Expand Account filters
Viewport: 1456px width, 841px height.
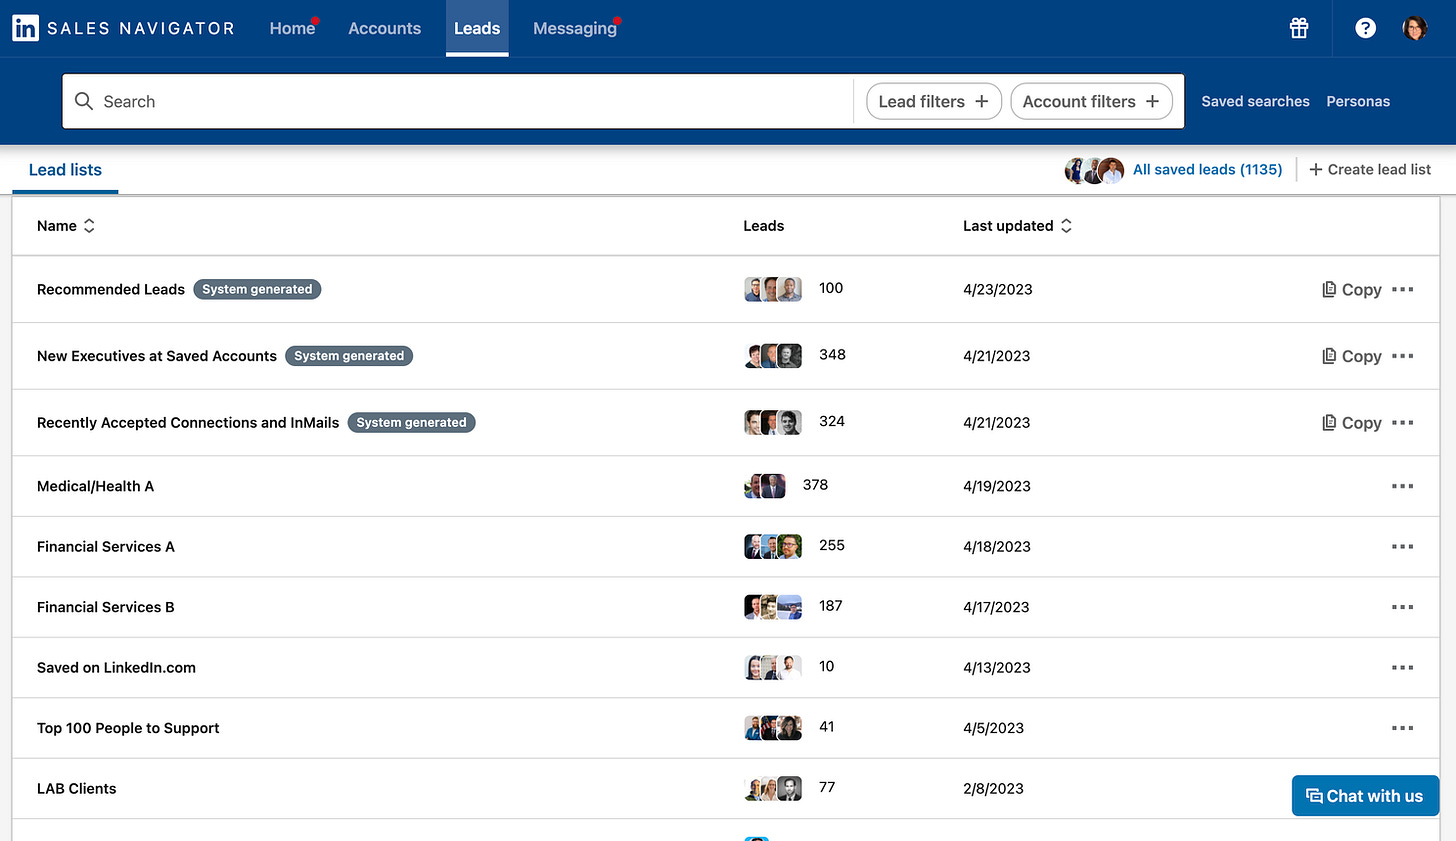[x=1091, y=101]
